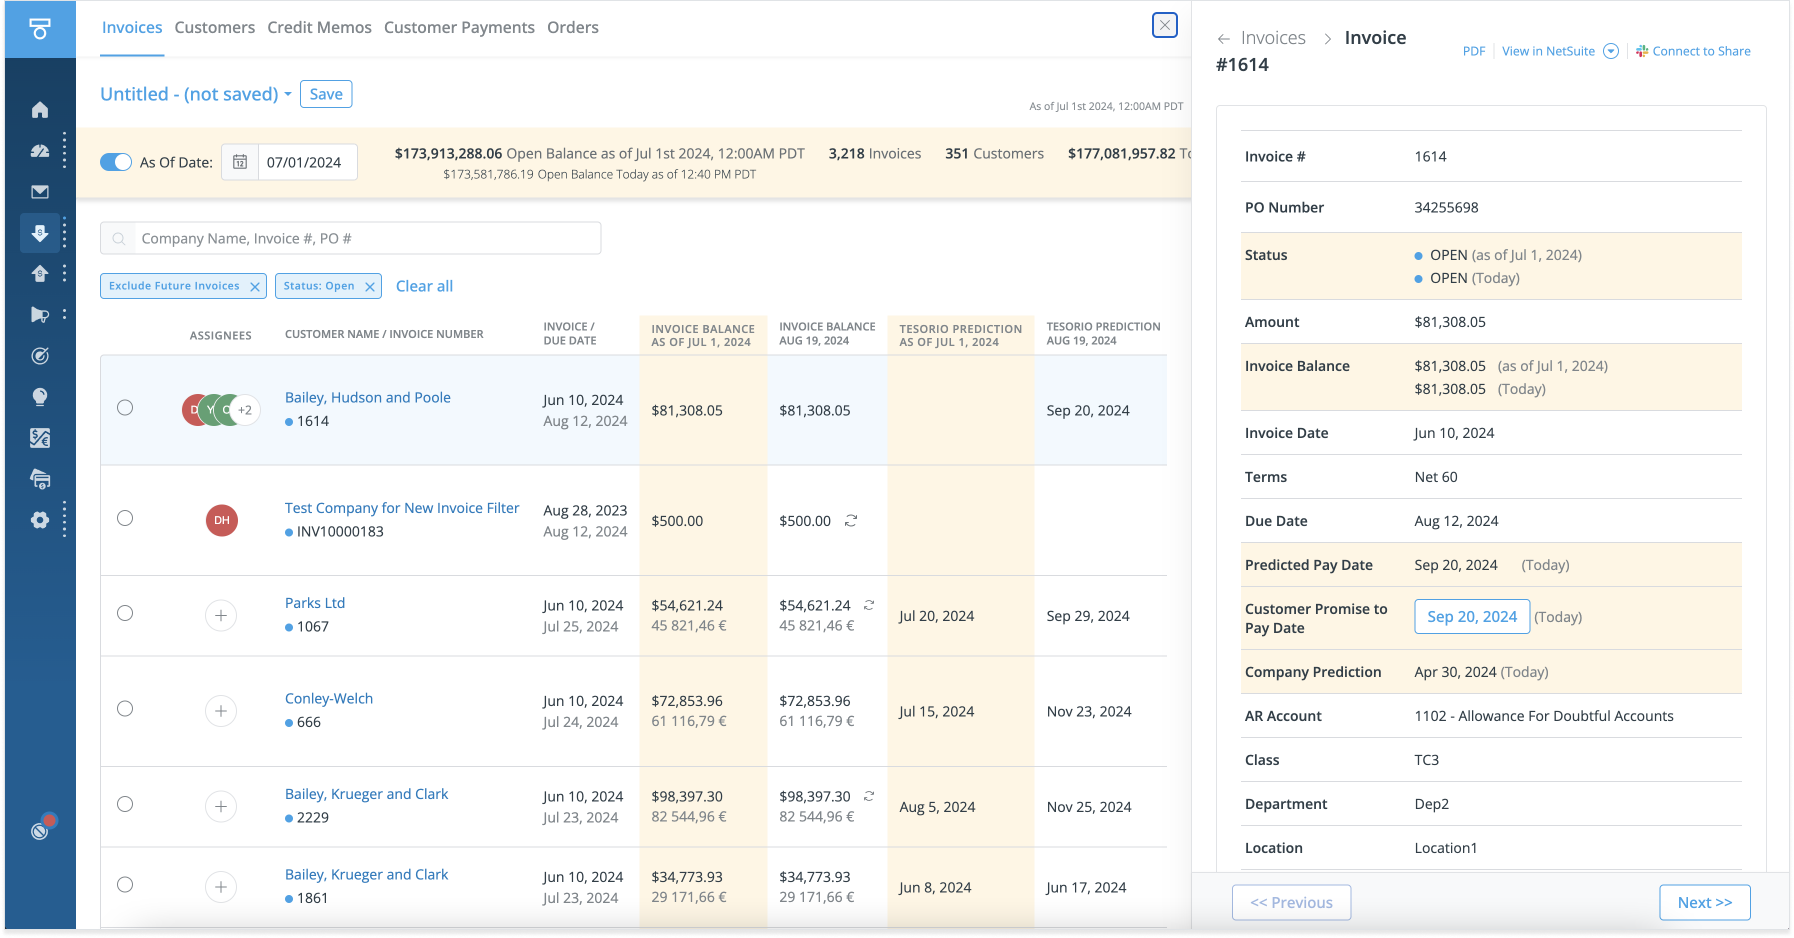Open the currency exchange icon in sidebar

tap(40, 438)
